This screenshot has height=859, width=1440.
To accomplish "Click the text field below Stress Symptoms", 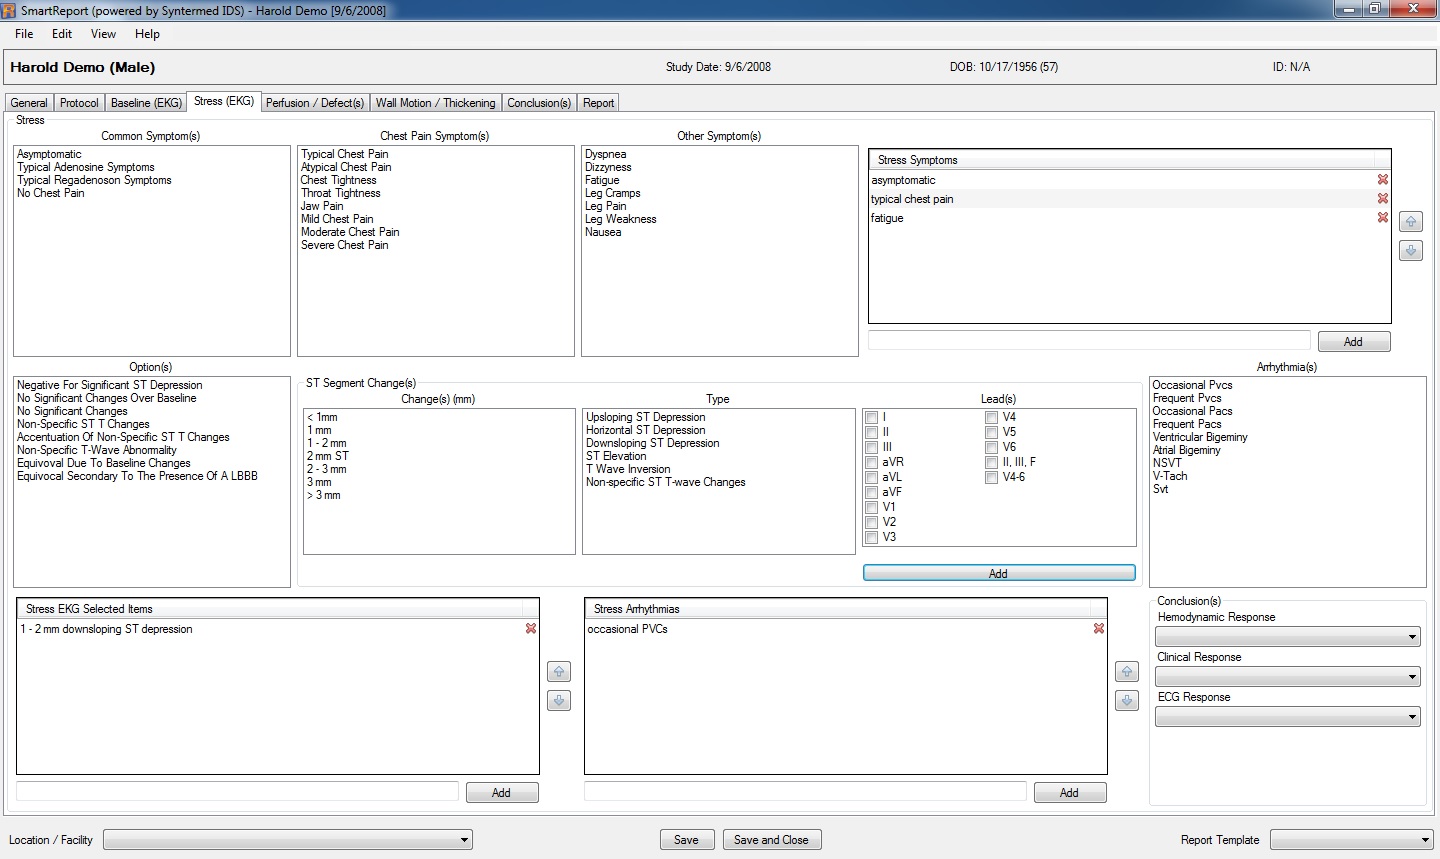I will (1088, 341).
